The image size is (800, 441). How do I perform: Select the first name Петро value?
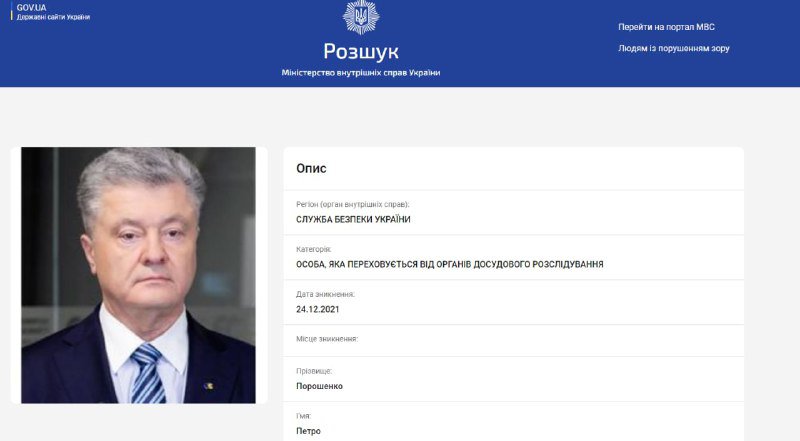coord(308,431)
